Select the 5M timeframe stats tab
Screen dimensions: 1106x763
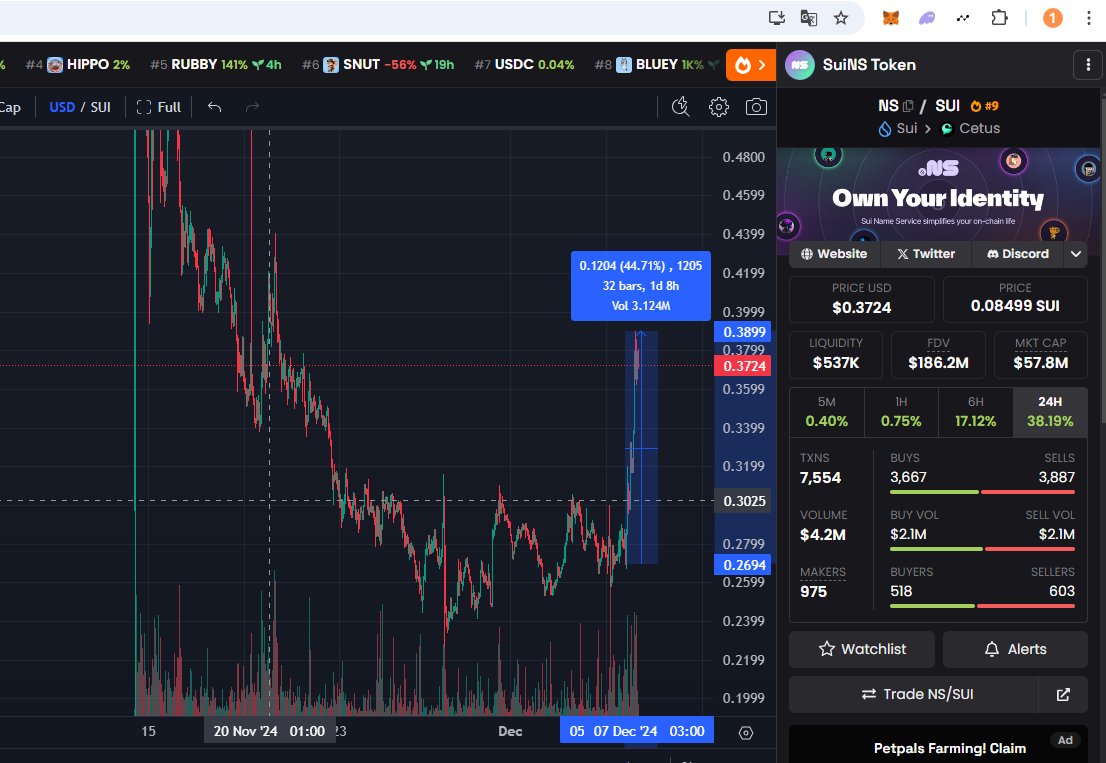coord(827,412)
